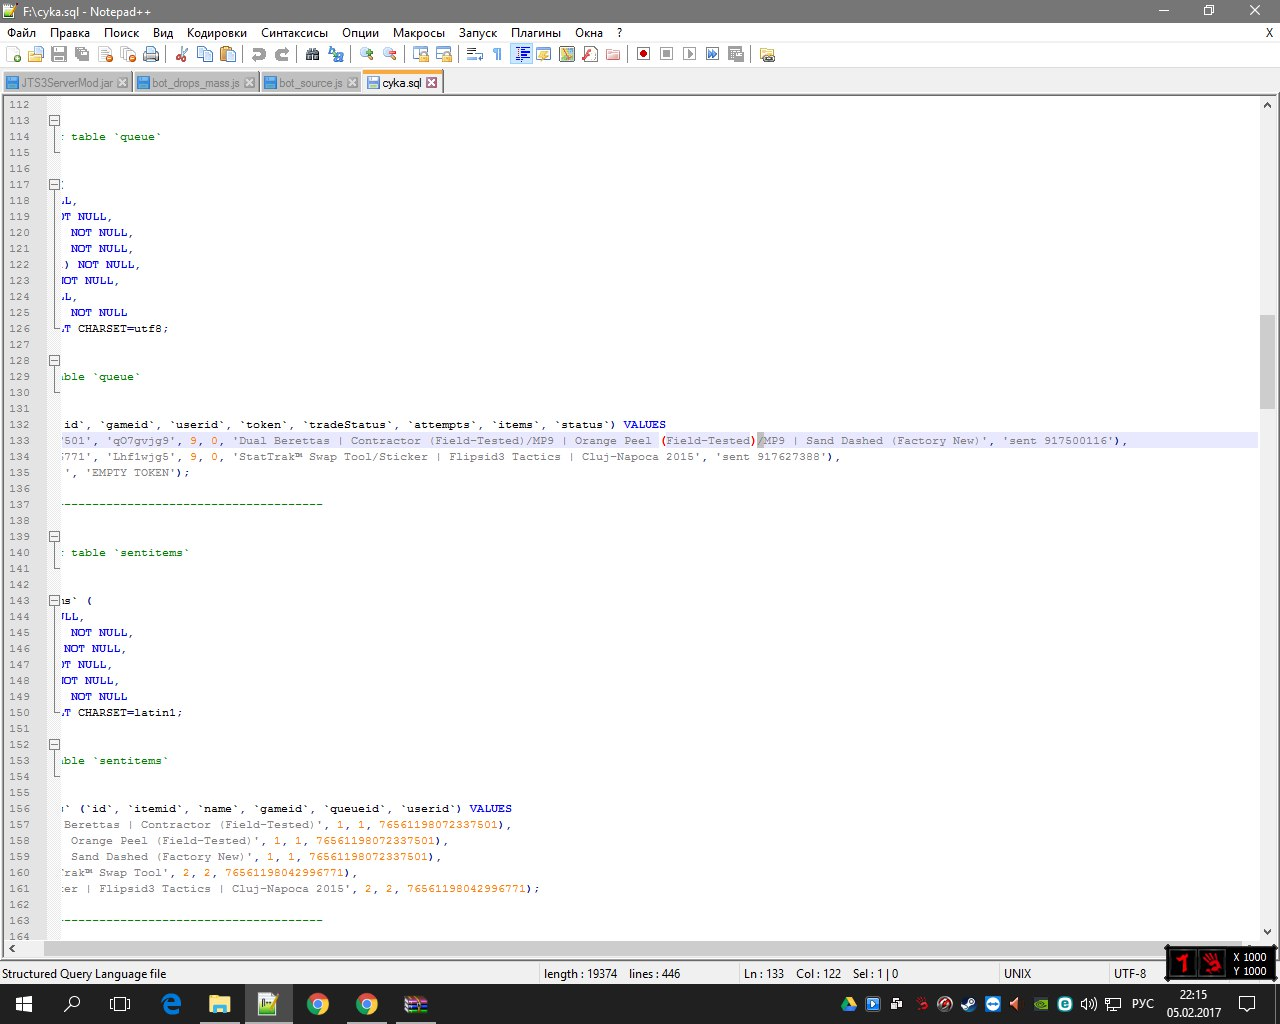Viewport: 1280px width, 1024px height.
Task: Click the Close All documents toolbar icon
Action: click(128, 54)
